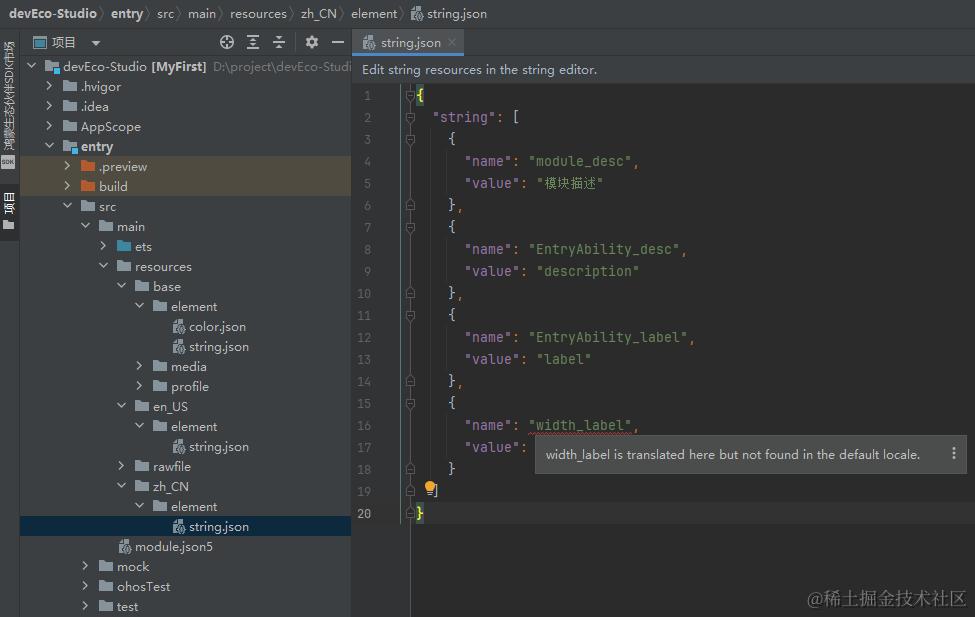Click the "width_label" underlined key value

[x=580, y=425]
